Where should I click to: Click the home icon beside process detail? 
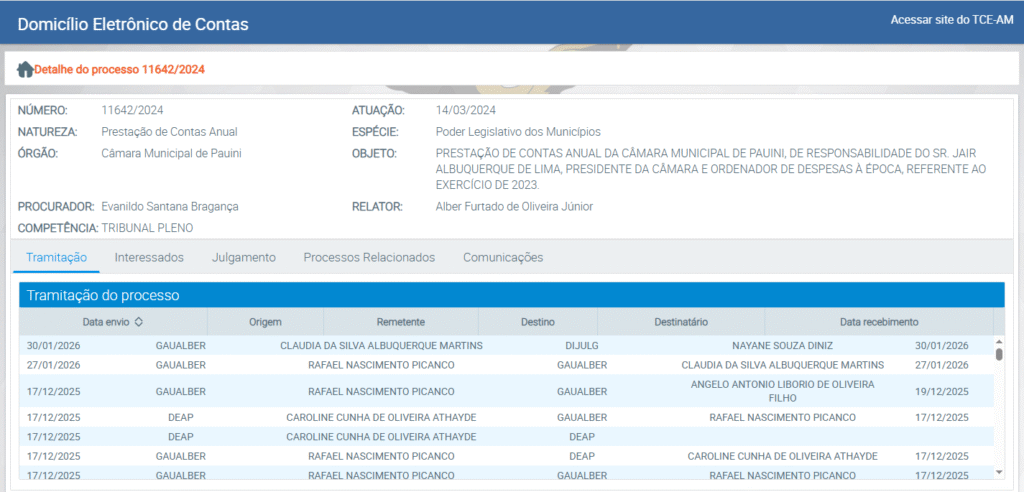[x=25, y=69]
